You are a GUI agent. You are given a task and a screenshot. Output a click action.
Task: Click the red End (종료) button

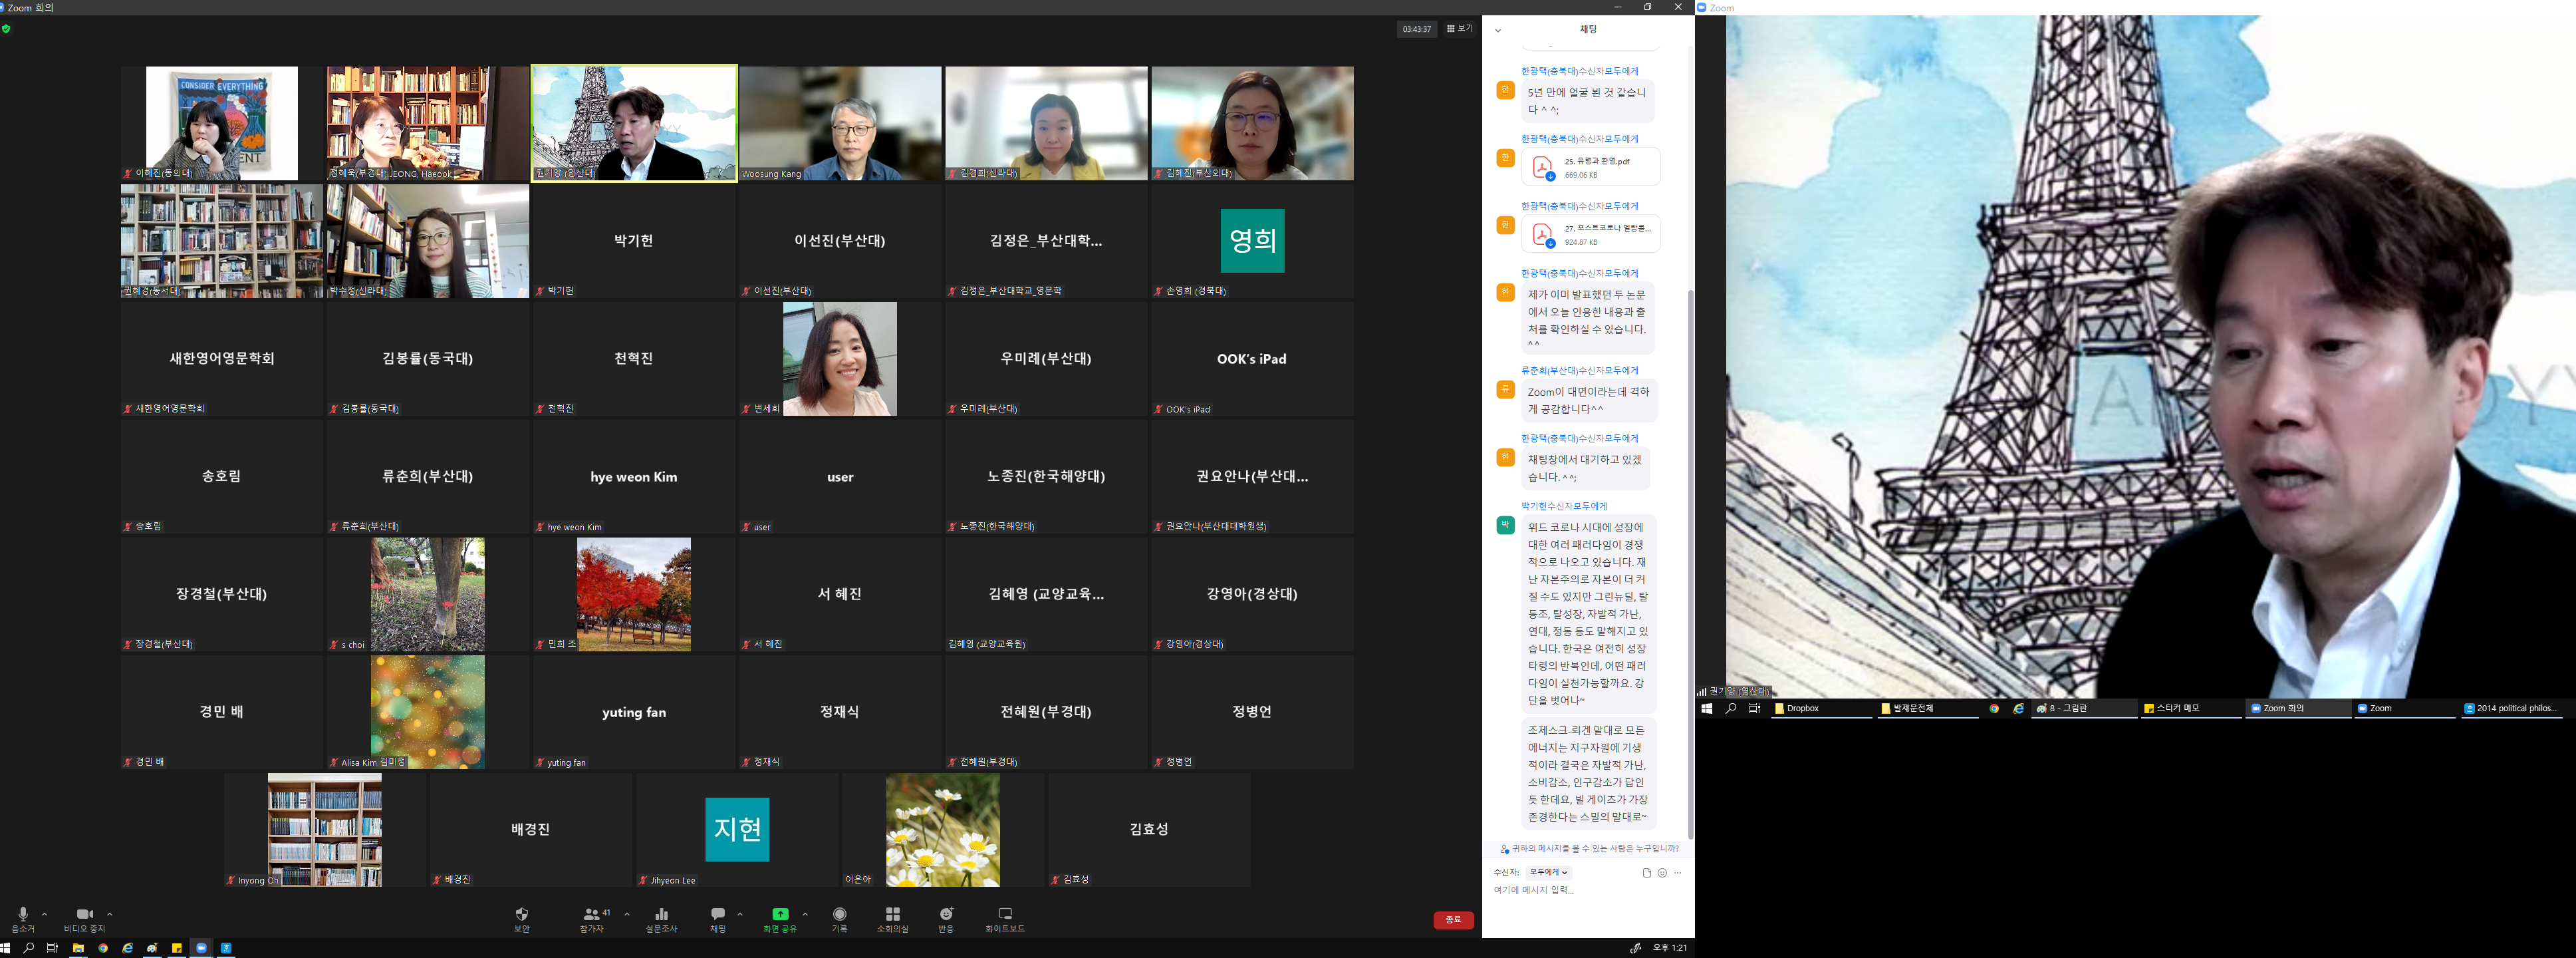[1453, 919]
